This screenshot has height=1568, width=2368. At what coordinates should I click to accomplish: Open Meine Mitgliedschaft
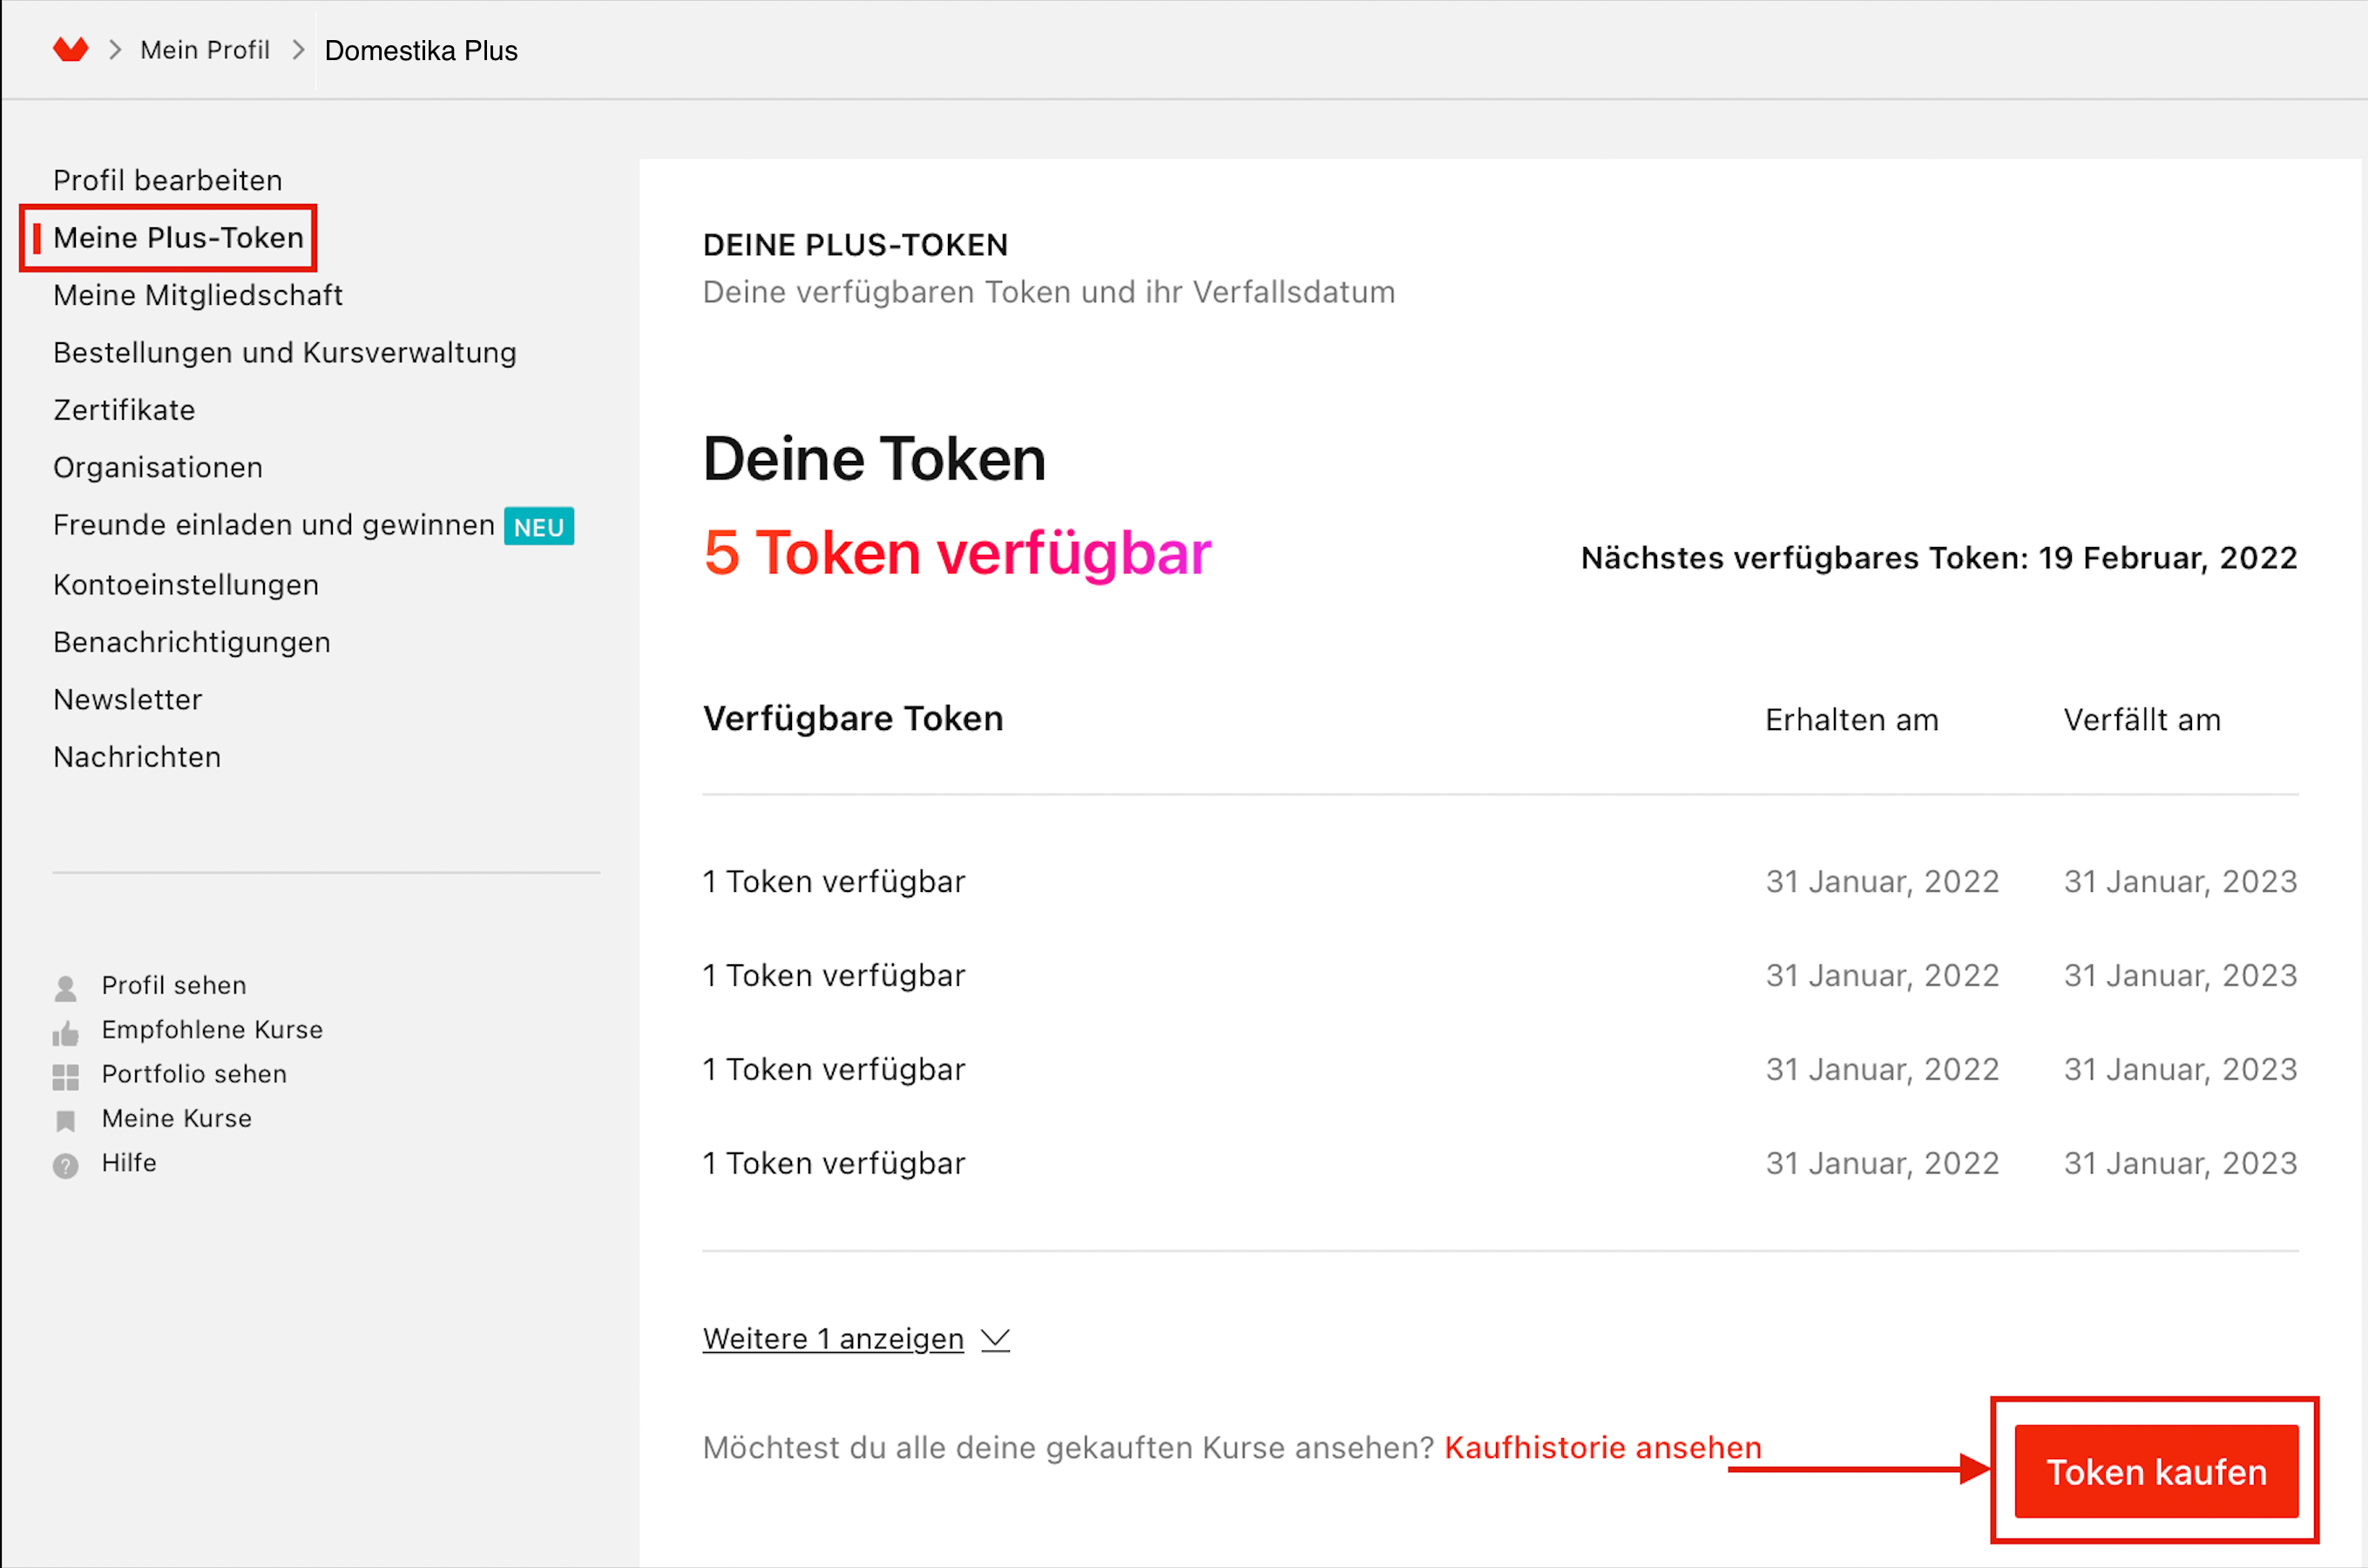coord(198,295)
